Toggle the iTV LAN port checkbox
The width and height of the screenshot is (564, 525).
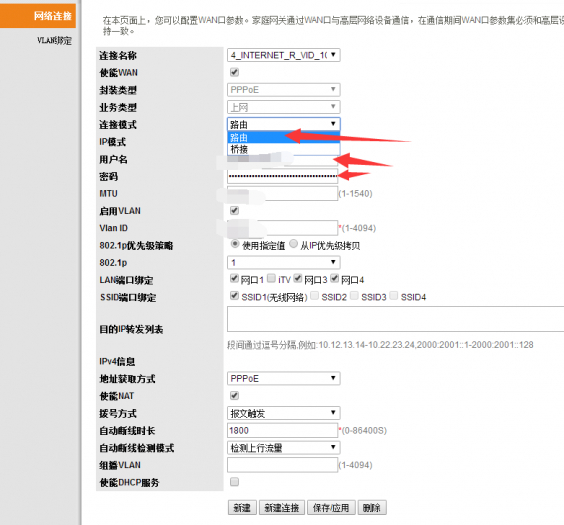(272, 278)
